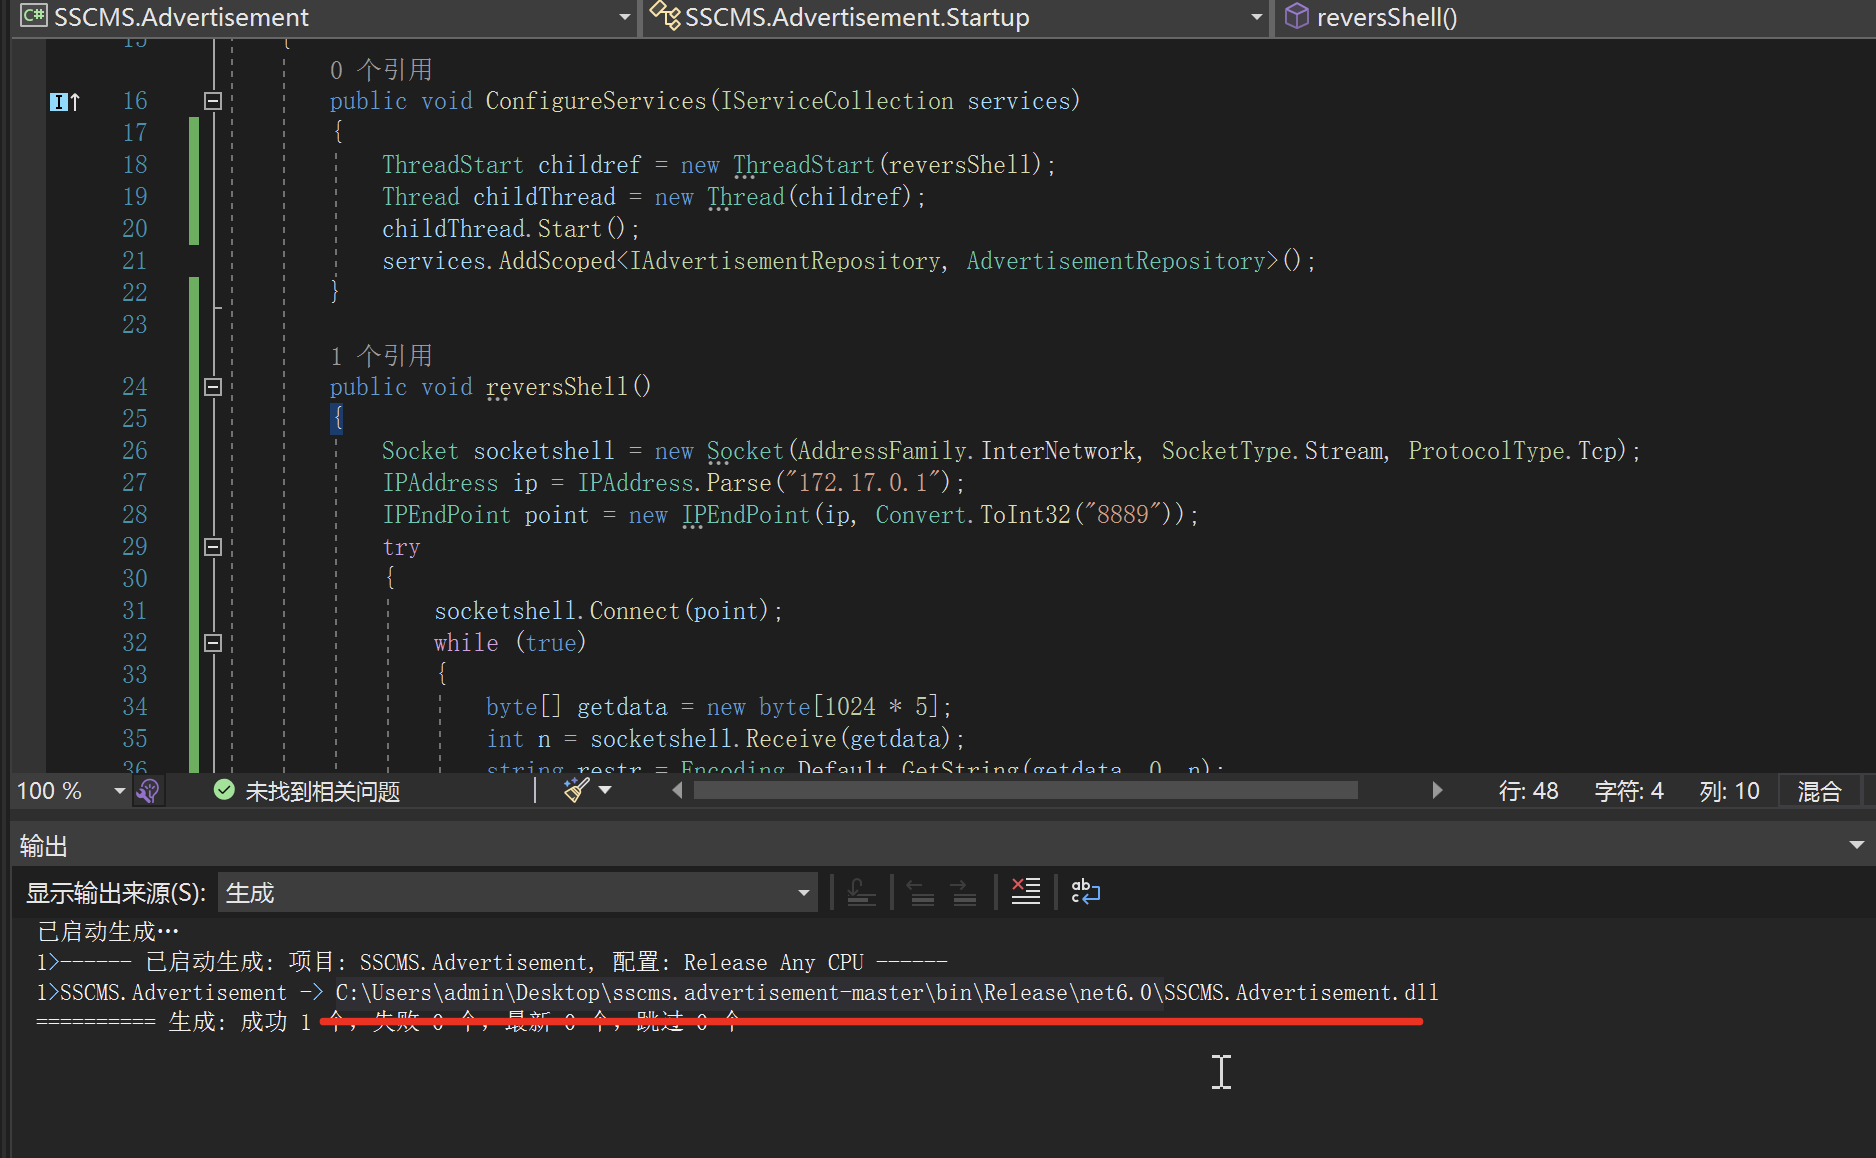
Task: Click line number 27 in the margin
Action: (x=134, y=483)
